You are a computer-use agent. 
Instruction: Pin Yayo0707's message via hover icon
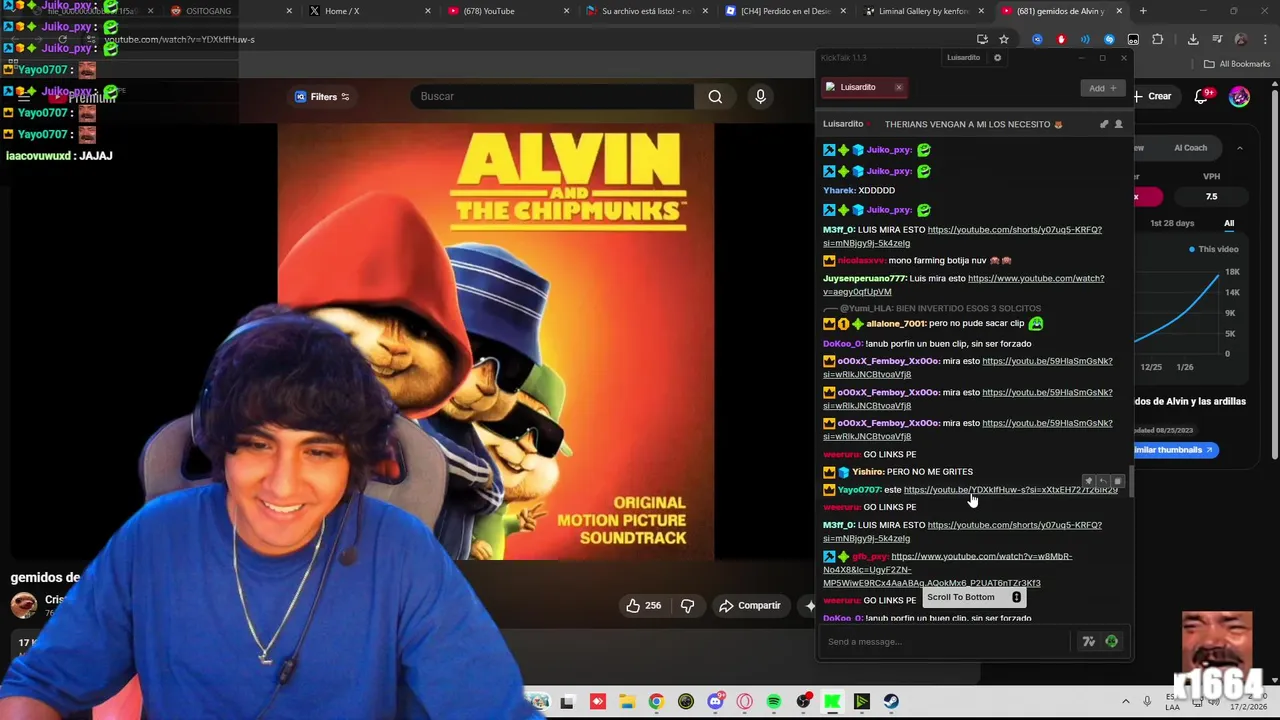click(x=1089, y=481)
